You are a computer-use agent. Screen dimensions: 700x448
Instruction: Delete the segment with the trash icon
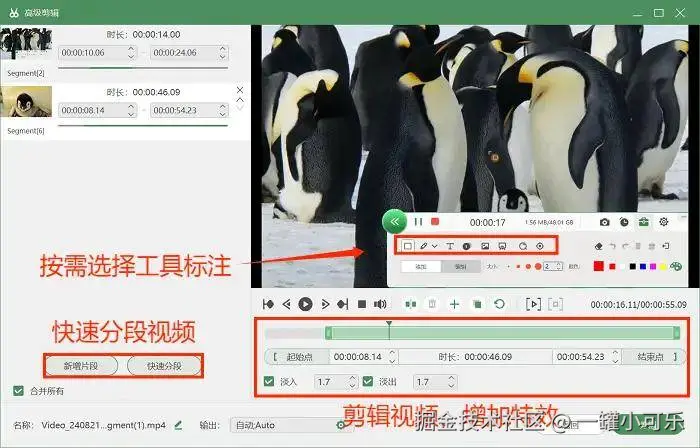pyautogui.click(x=432, y=304)
